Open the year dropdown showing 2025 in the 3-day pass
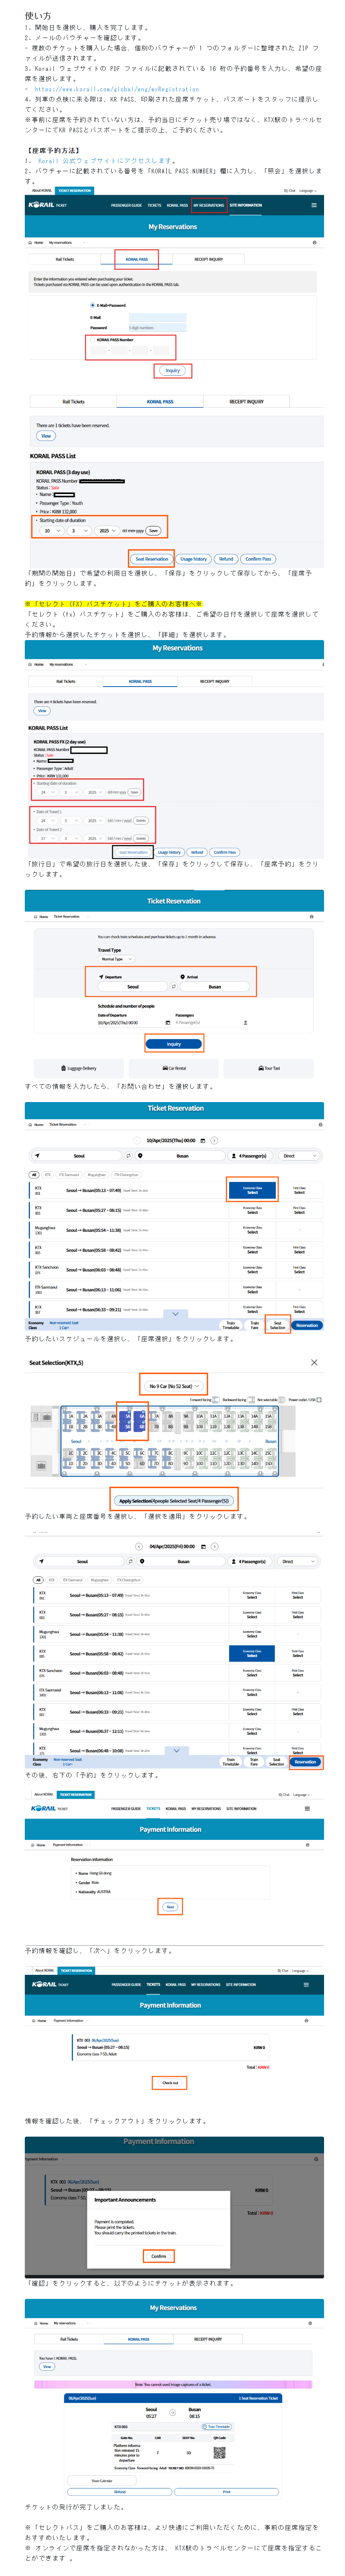The image size is (345, 2576). pyautogui.click(x=106, y=531)
